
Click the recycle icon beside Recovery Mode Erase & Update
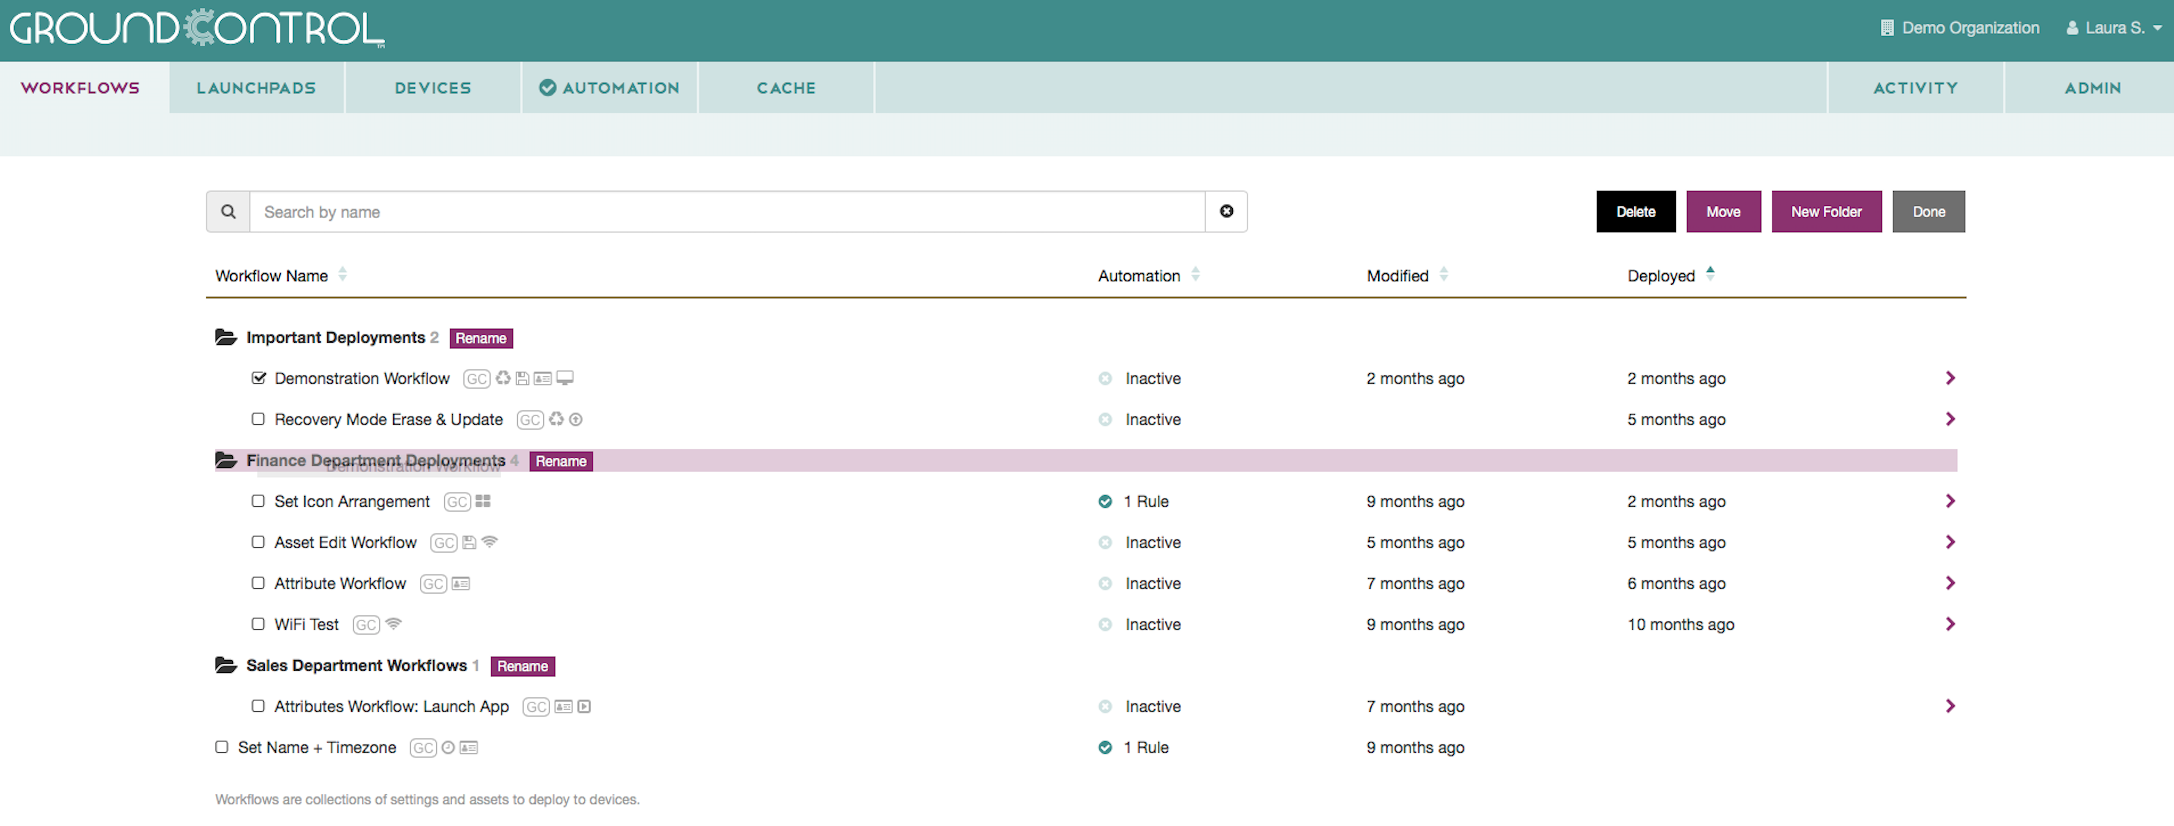(x=556, y=419)
